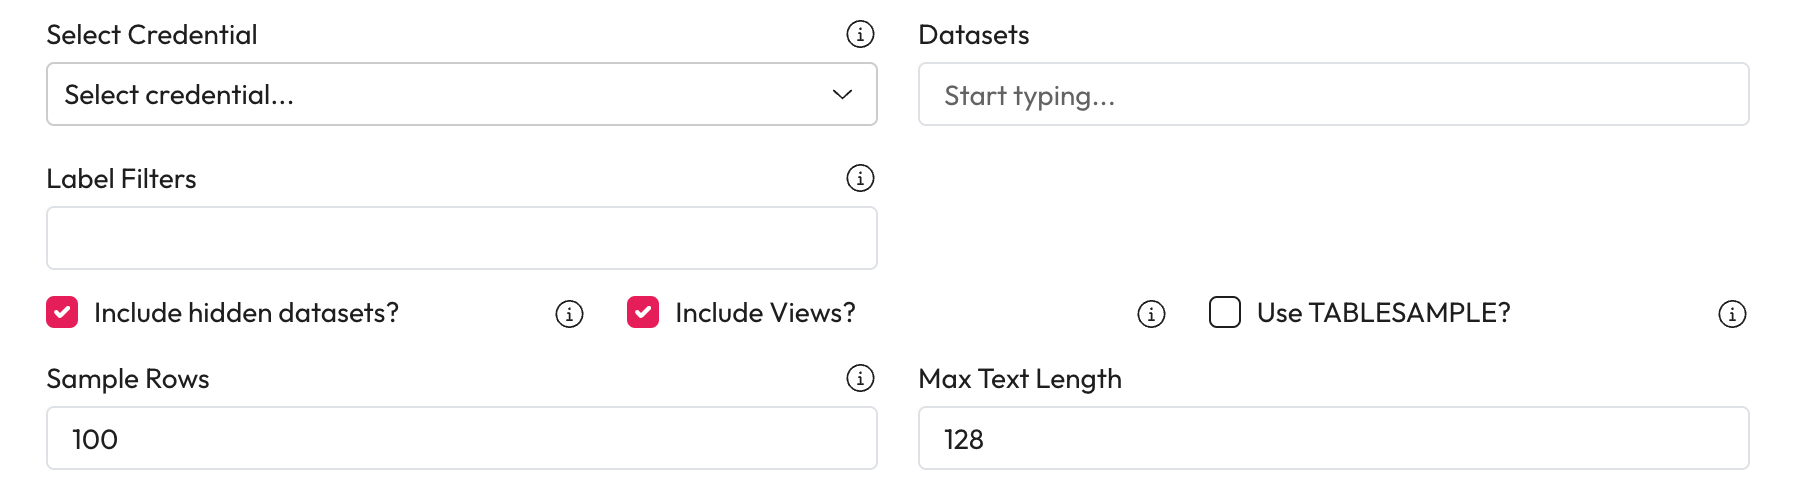Focus the Datasets search field
The height and width of the screenshot is (490, 1796).
(x=1333, y=95)
